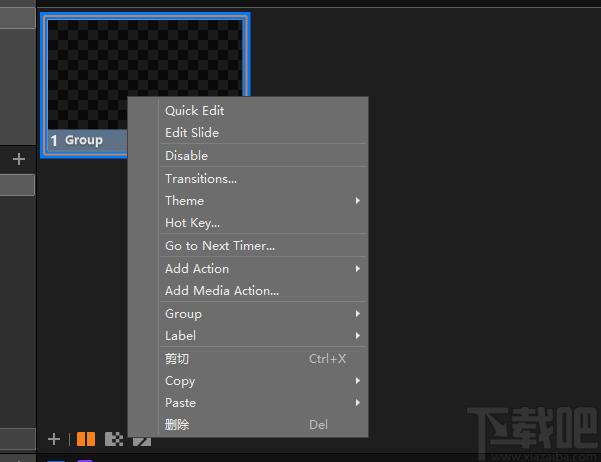Open the Transitions... dialog
The image size is (601, 462).
200,179
